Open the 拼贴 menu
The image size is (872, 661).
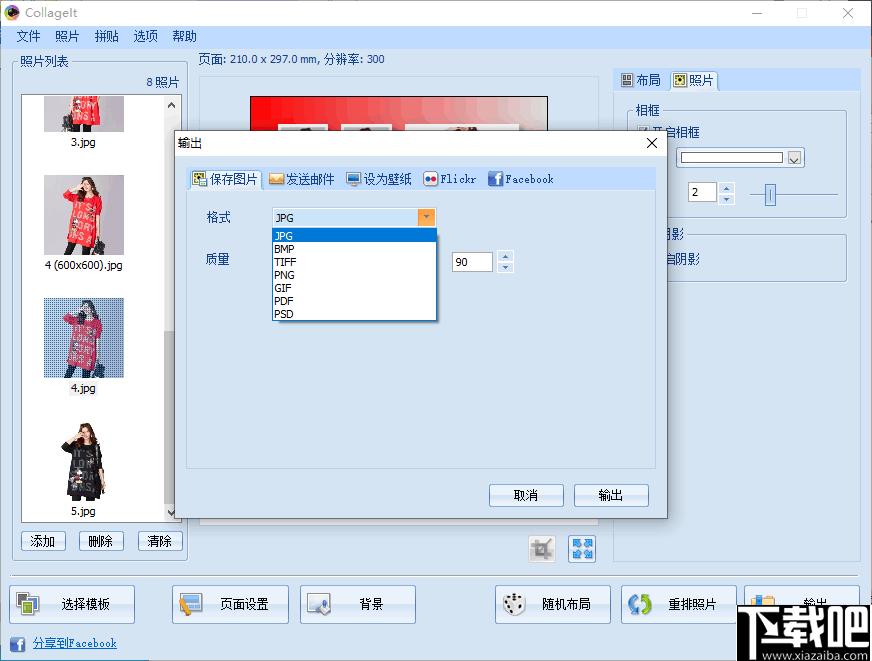[x=107, y=37]
